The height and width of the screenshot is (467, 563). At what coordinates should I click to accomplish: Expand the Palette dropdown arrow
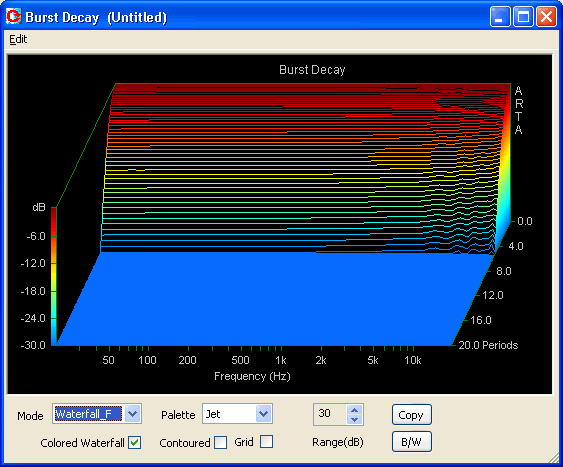coord(264,414)
